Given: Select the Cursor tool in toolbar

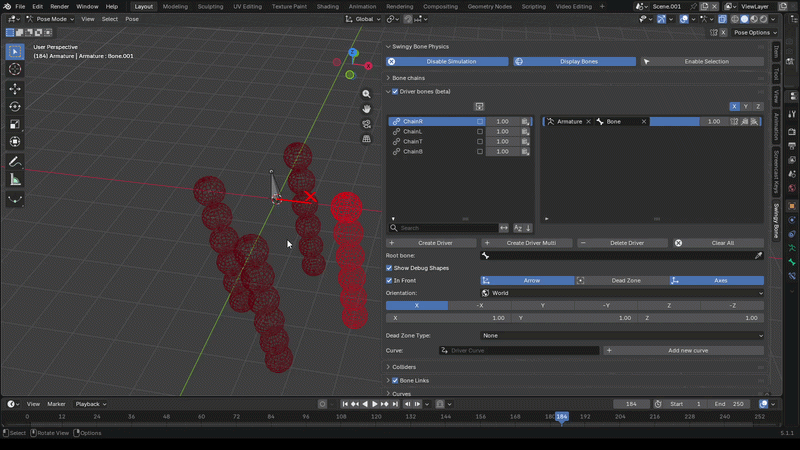Looking at the screenshot, I should point(15,69).
